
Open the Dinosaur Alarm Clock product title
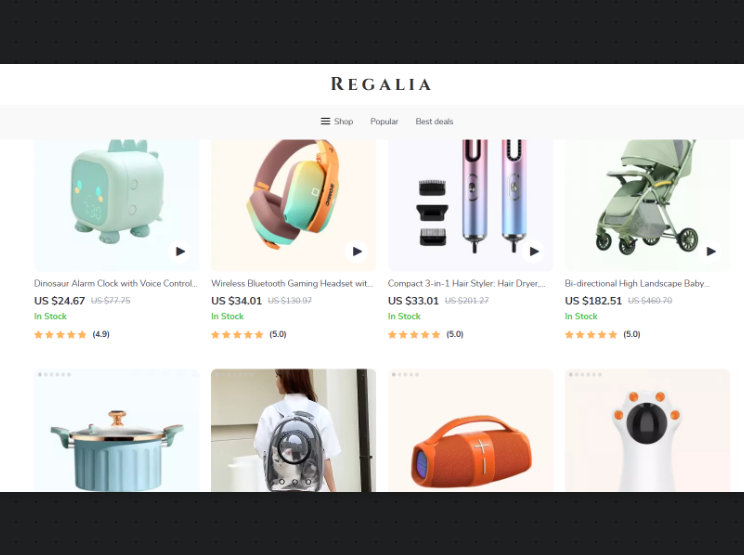pos(116,283)
